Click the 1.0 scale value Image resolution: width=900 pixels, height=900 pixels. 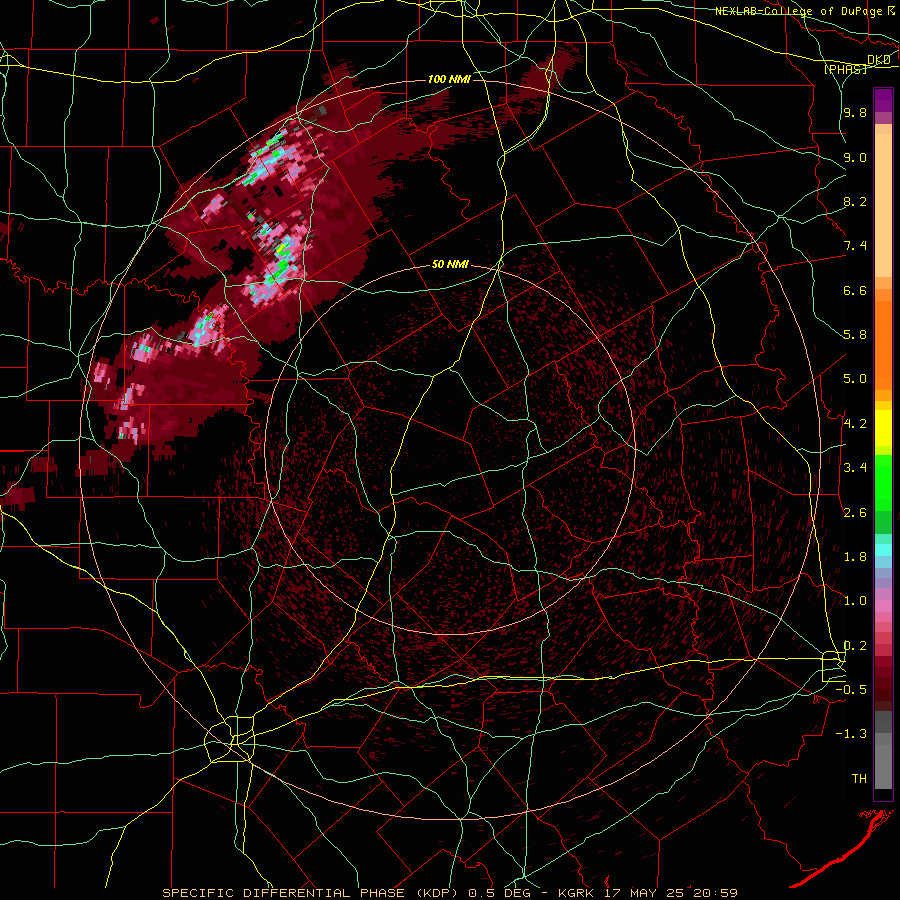pyautogui.click(x=855, y=601)
